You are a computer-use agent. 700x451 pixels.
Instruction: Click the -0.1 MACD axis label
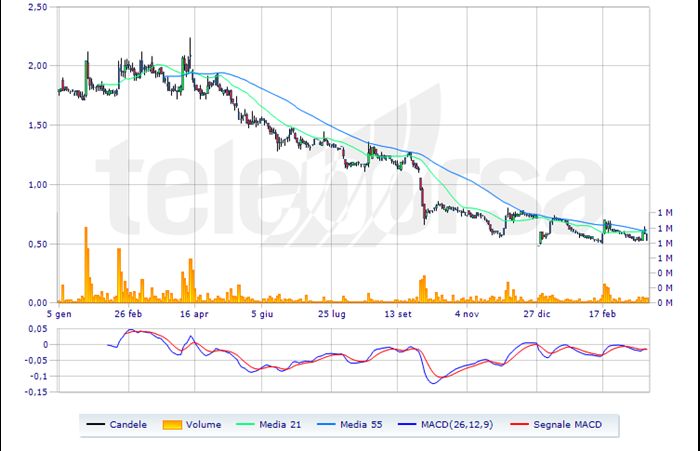[37, 376]
